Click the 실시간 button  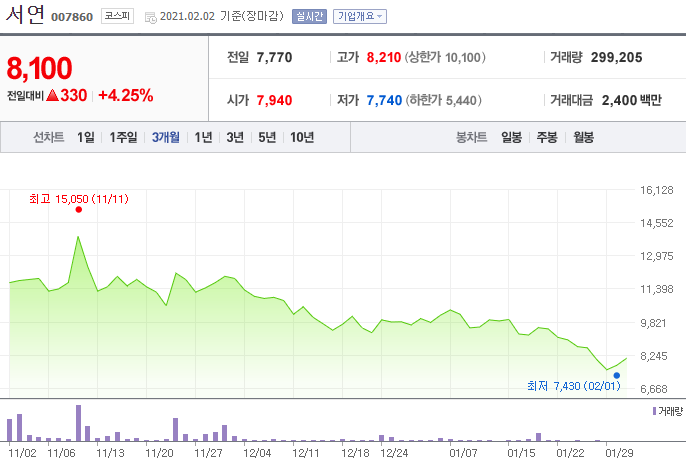click(309, 17)
